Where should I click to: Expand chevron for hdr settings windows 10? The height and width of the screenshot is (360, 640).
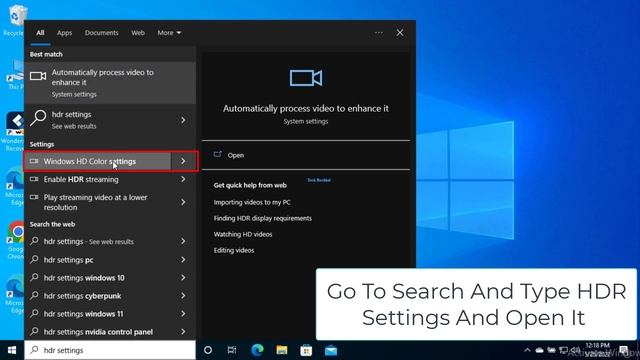point(183,278)
